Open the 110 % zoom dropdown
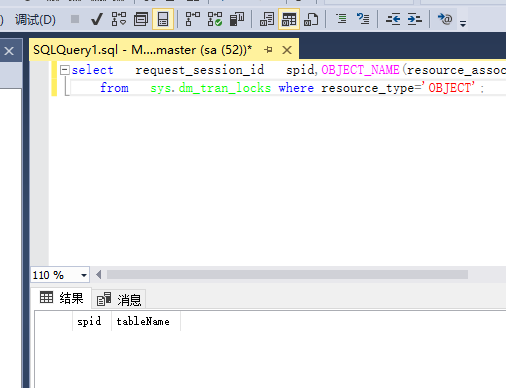 84,275
